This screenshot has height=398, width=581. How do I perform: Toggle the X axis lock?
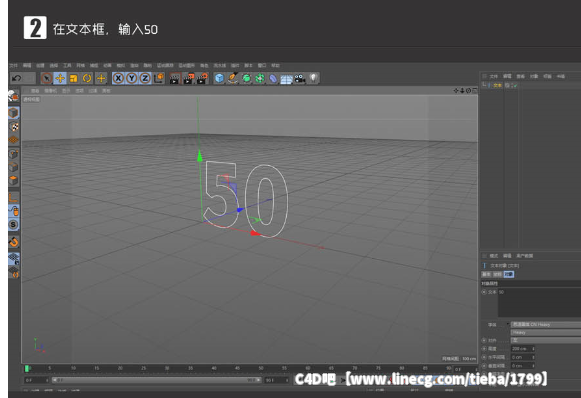tap(118, 78)
